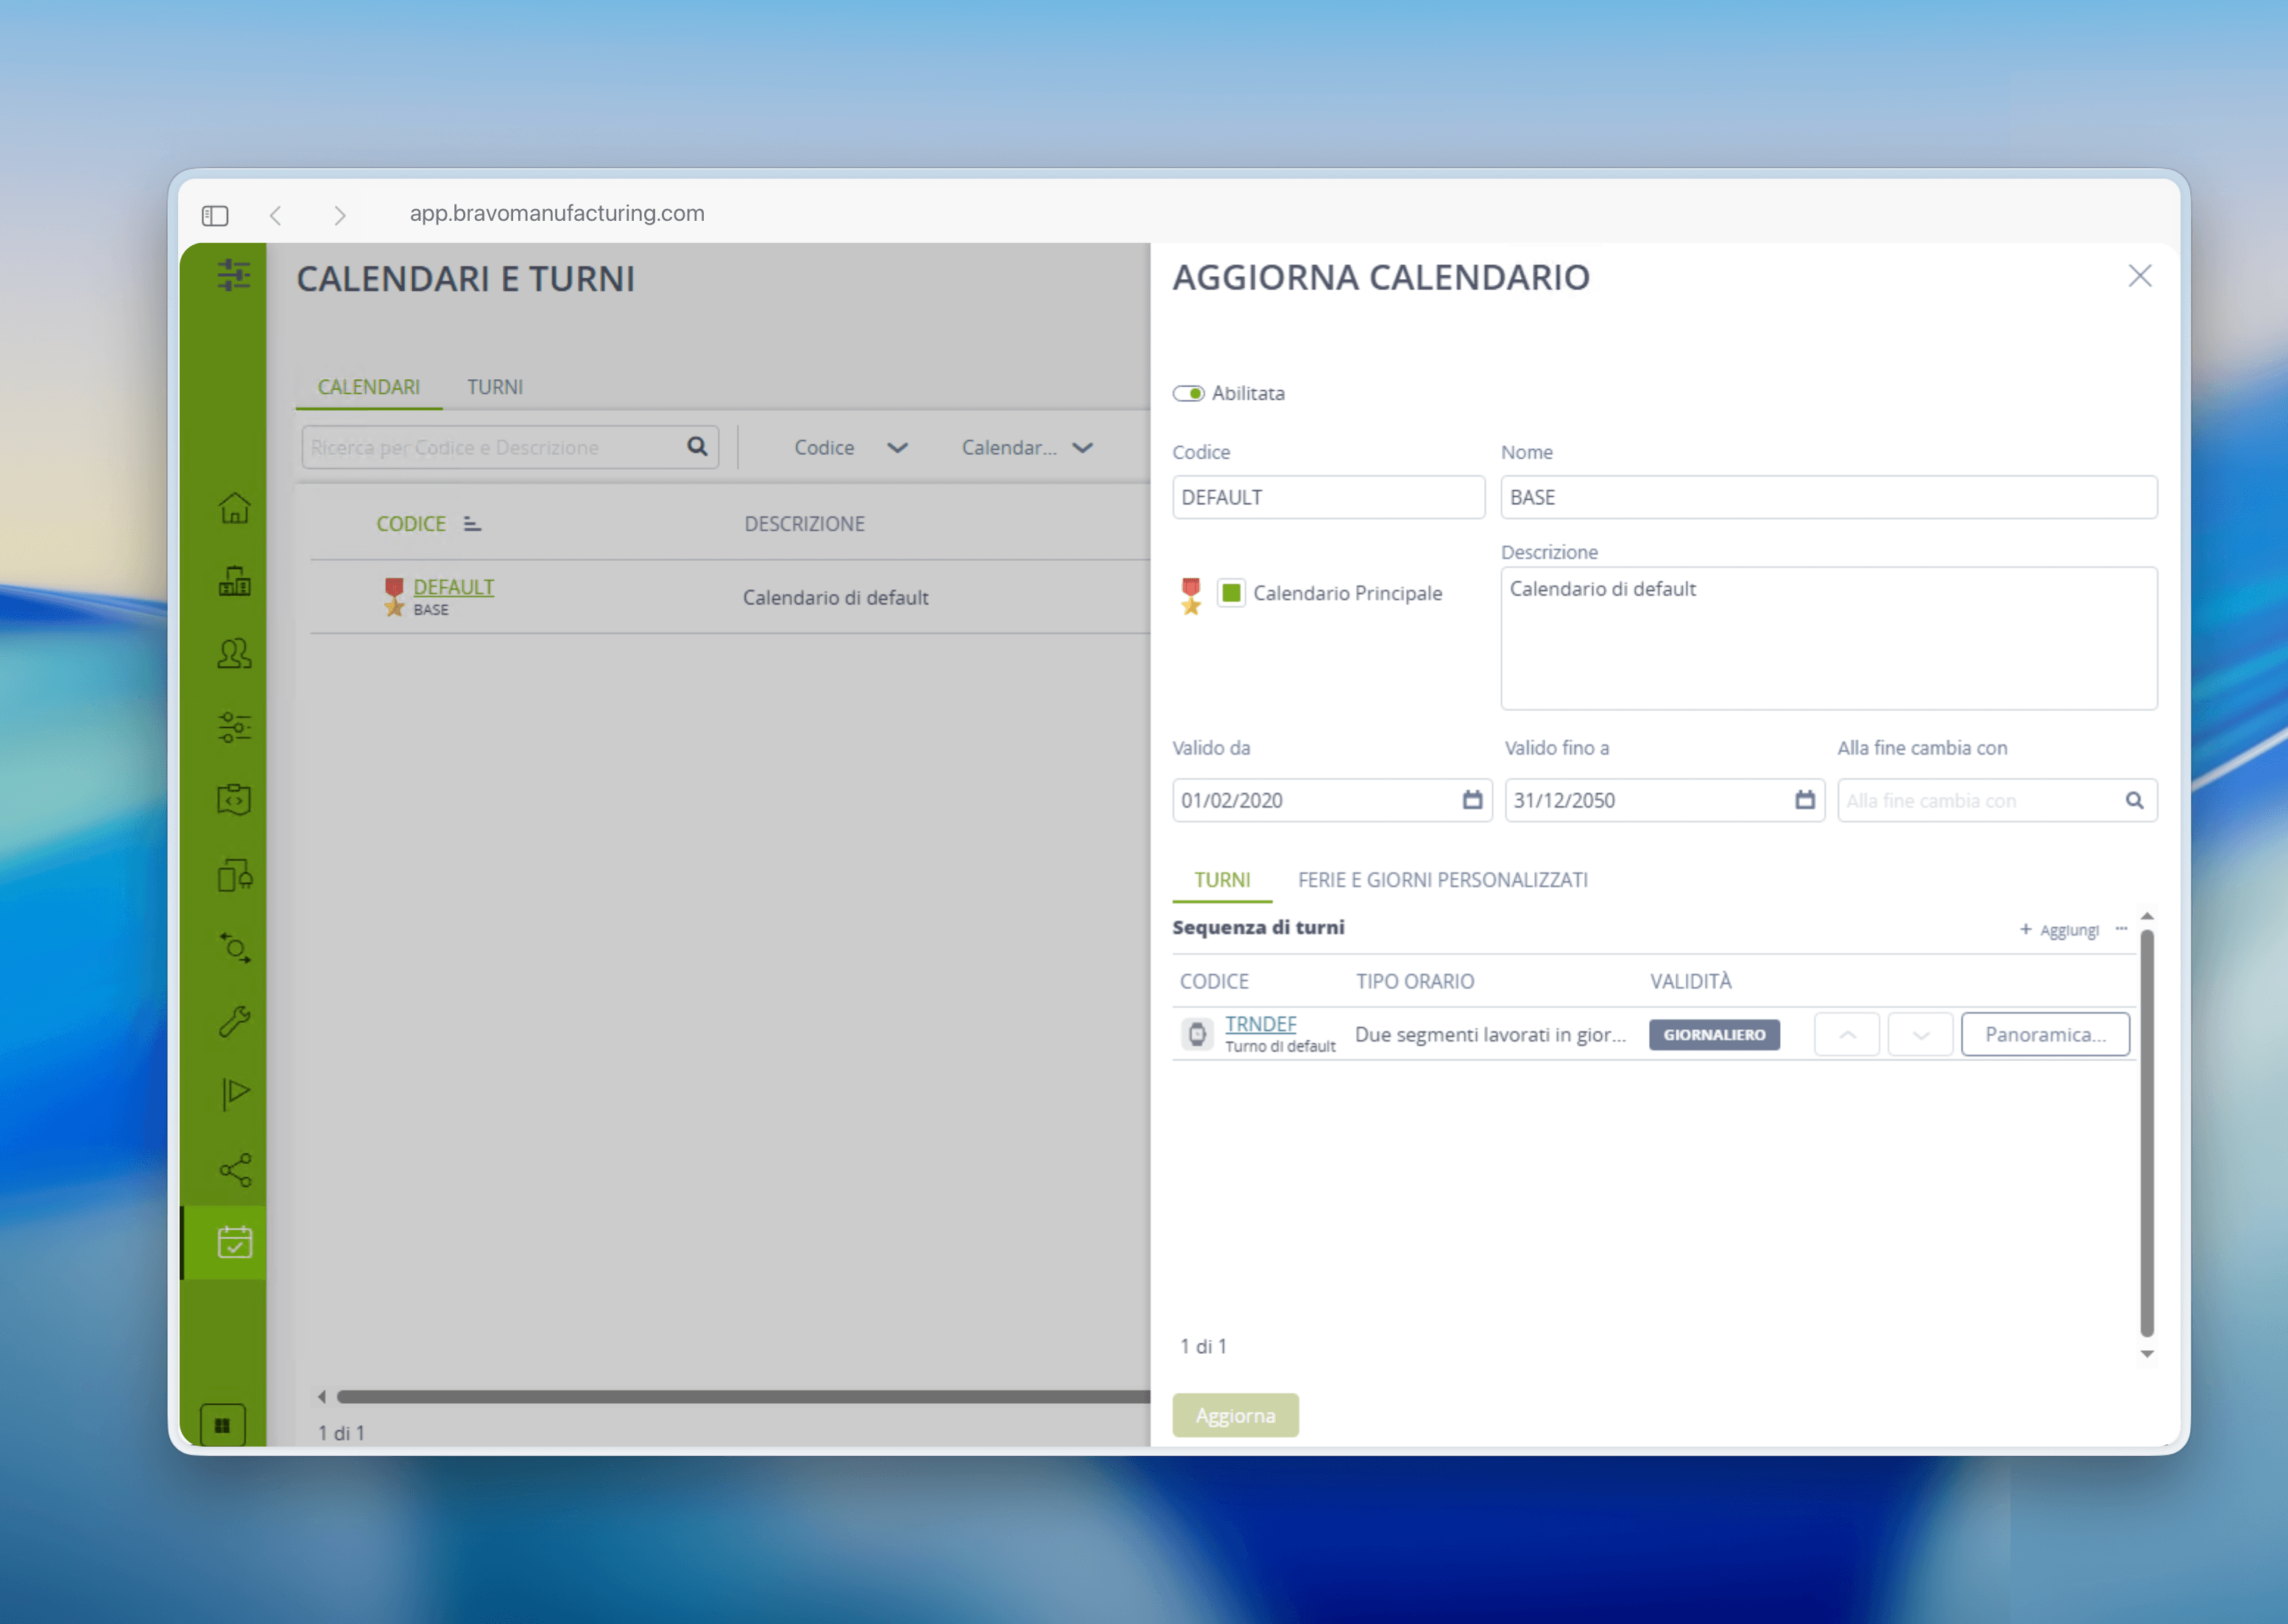Go forward with browser forward arrow
Image resolution: width=2288 pixels, height=1624 pixels.
coord(340,215)
